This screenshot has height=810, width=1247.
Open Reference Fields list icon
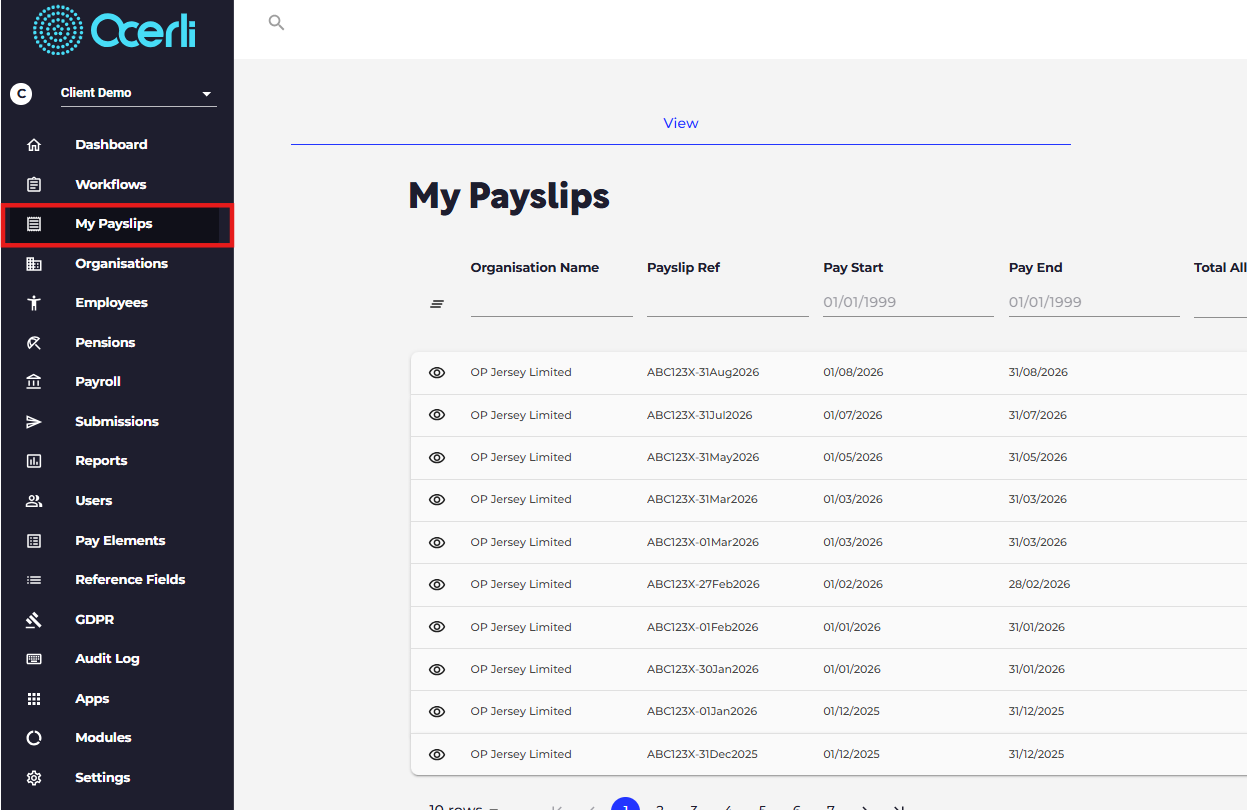point(34,580)
